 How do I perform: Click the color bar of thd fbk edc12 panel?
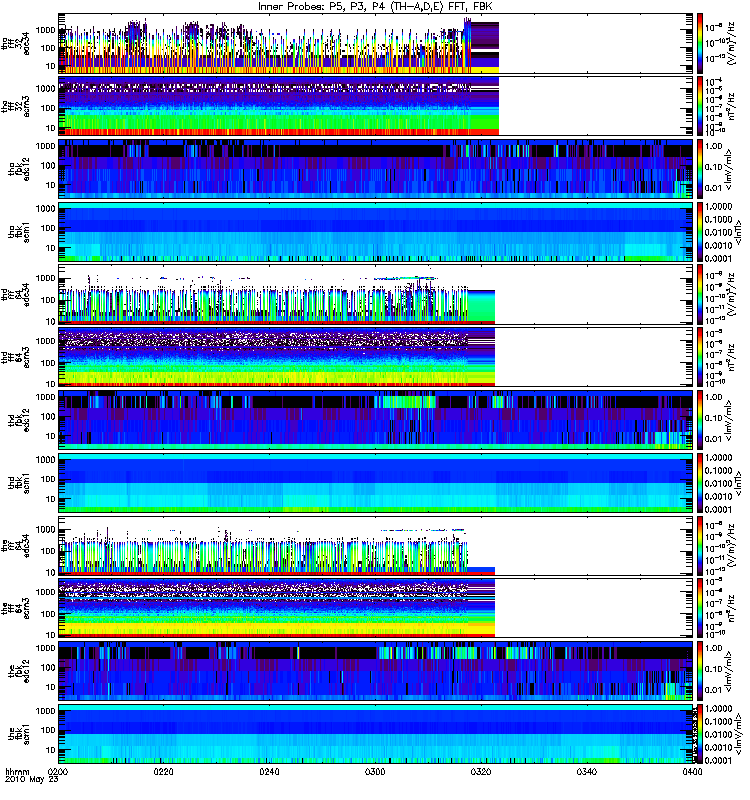click(700, 420)
